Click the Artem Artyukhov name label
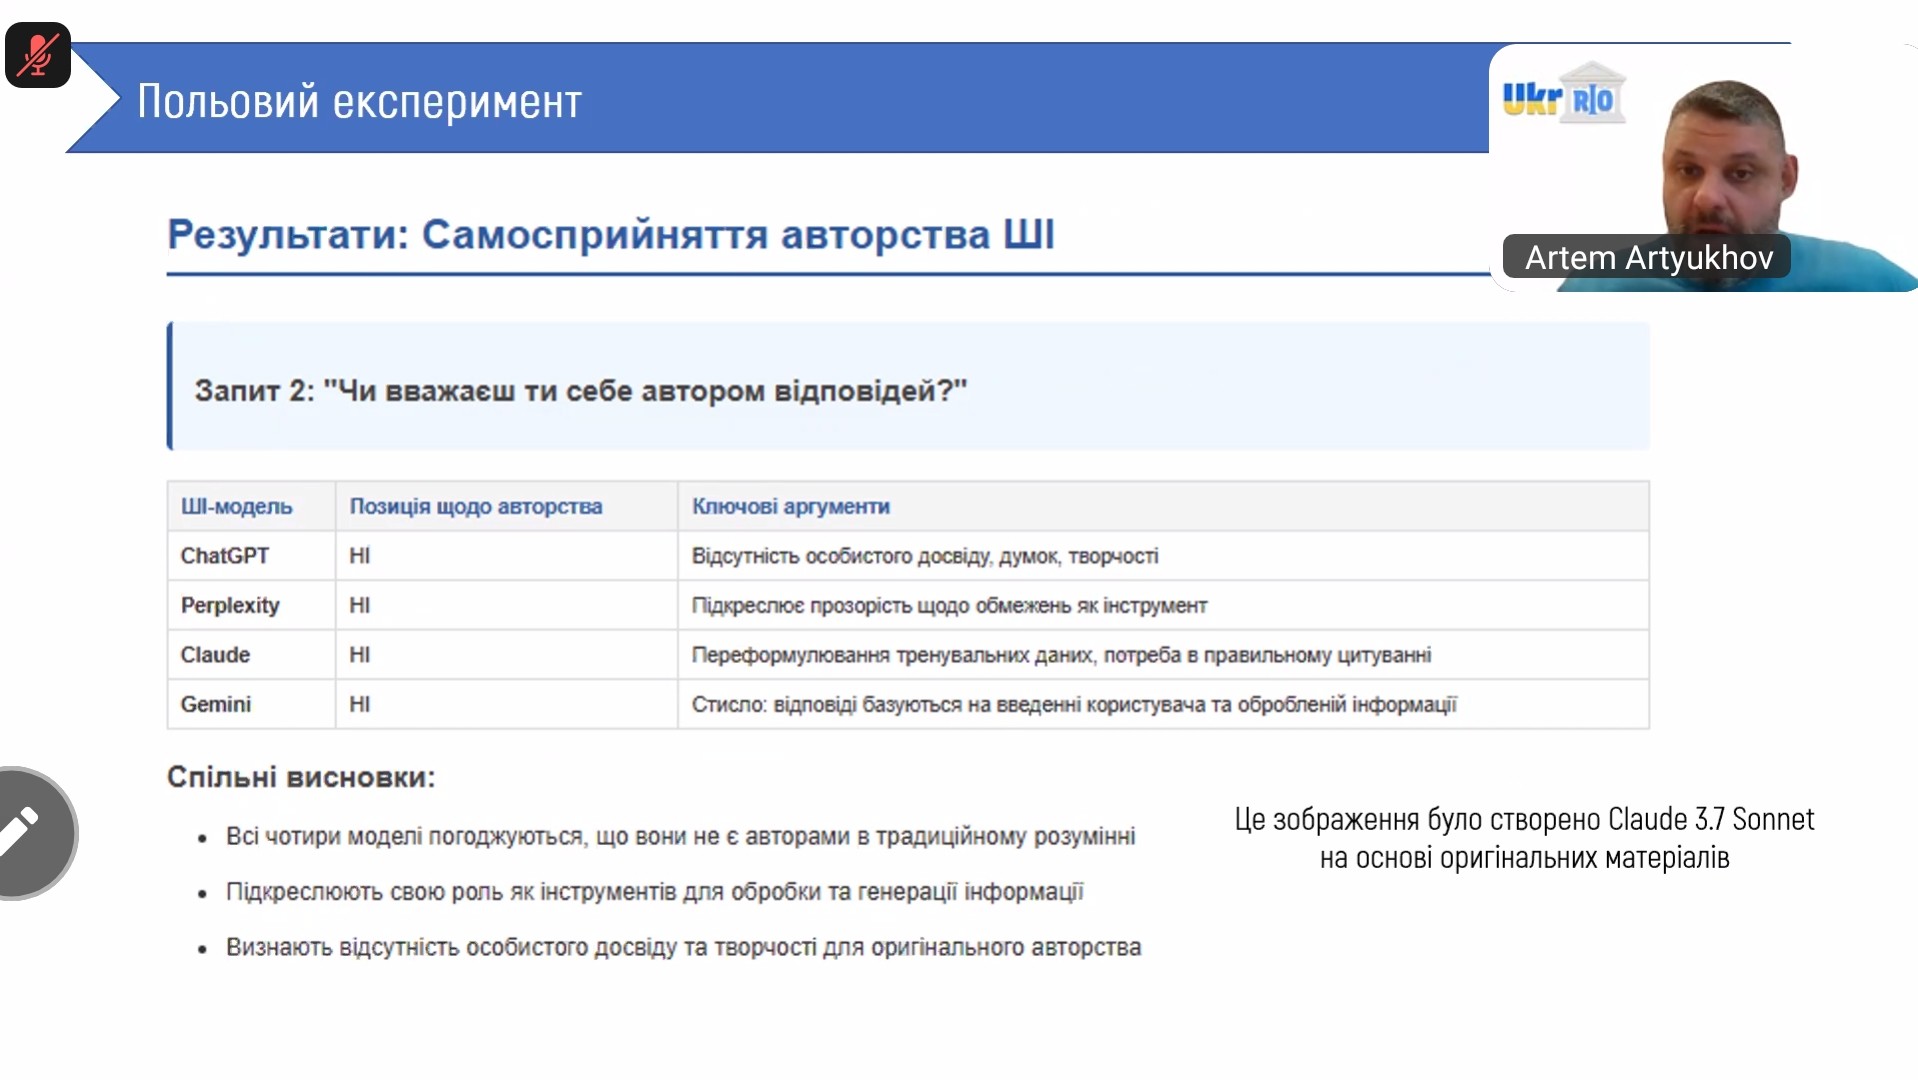Image resolution: width=1918 pixels, height=1080 pixels. click(1647, 258)
